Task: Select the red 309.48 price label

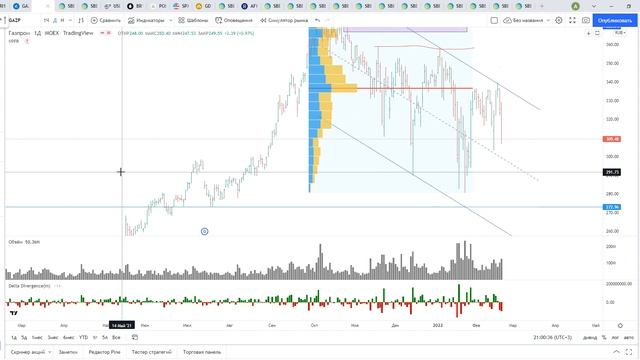Action: (611, 139)
